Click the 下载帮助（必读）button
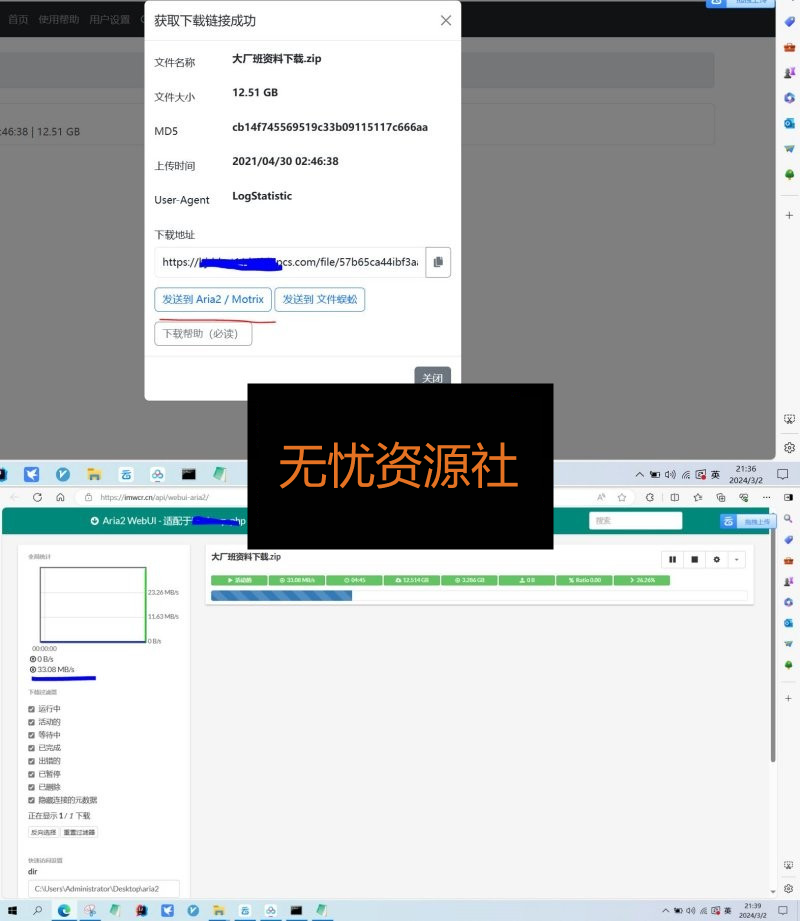Viewport: 800px width, 921px height. 203,333
